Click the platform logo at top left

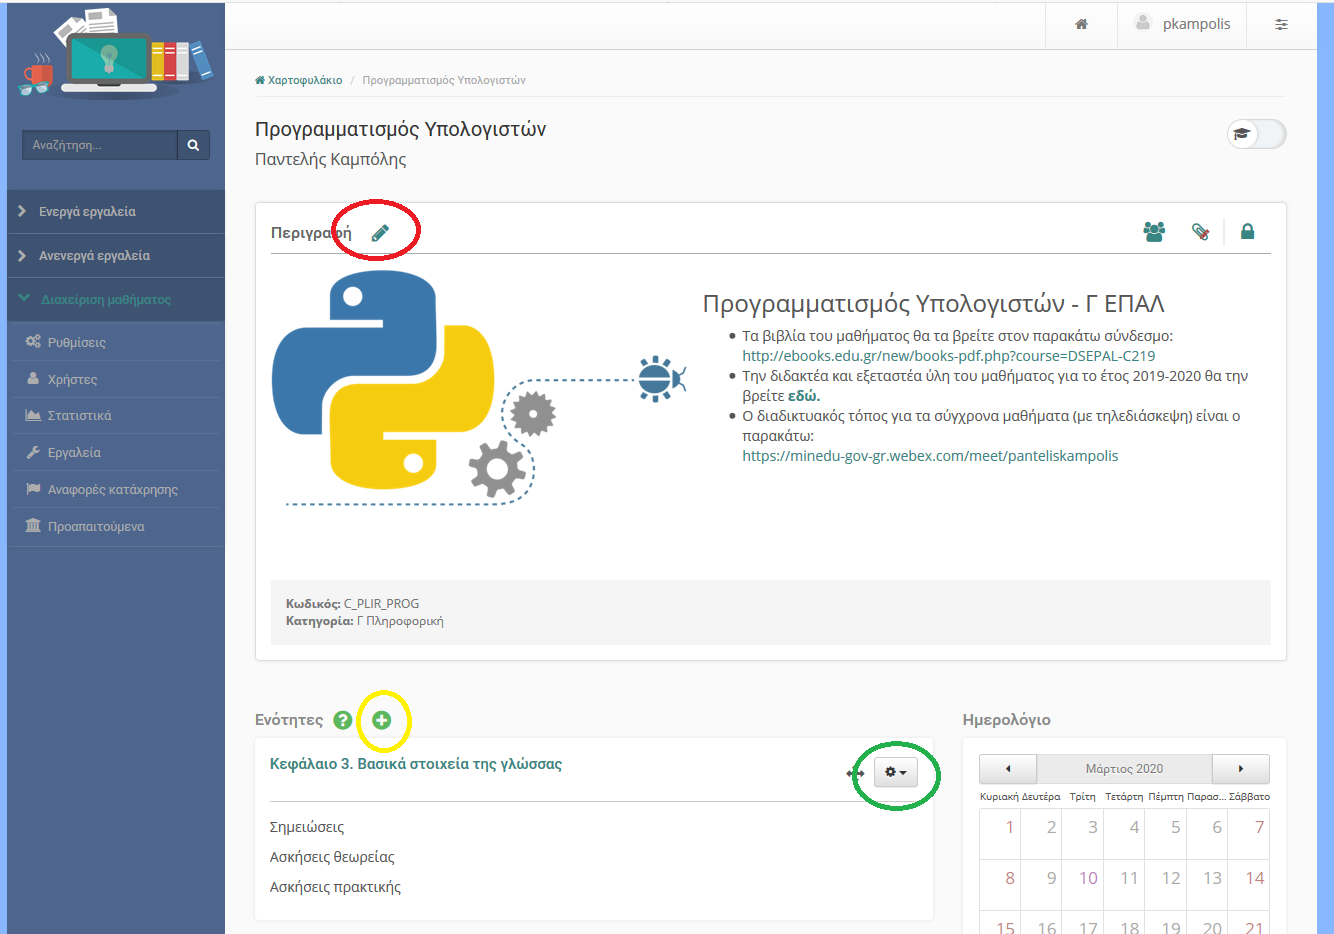116,55
